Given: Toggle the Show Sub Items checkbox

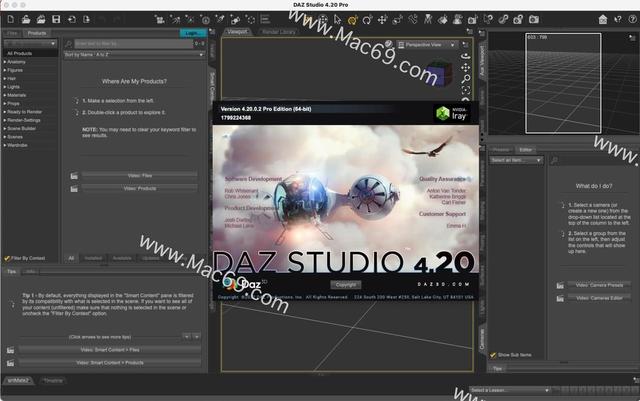Looking at the screenshot, I should coord(493,355).
